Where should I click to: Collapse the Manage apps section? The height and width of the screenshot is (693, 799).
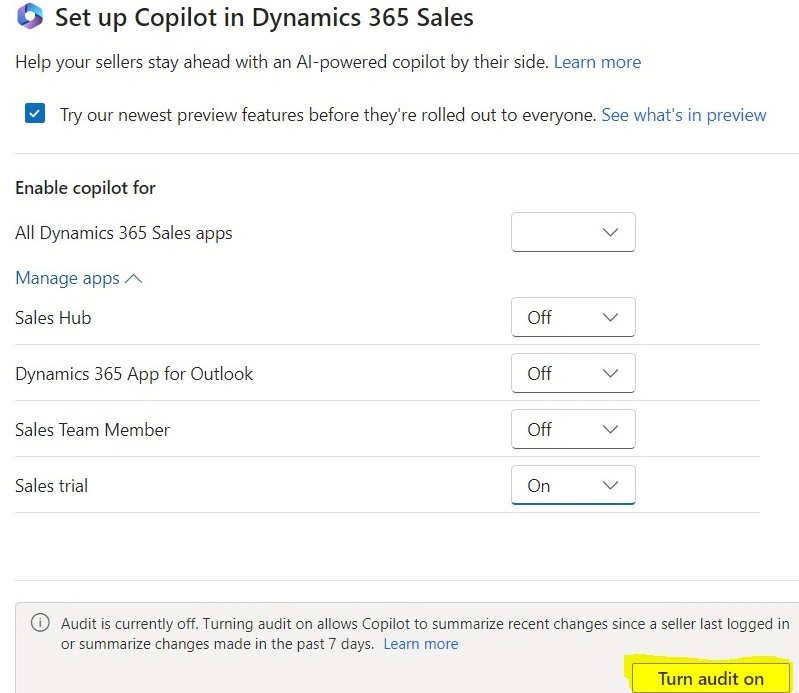pyautogui.click(x=79, y=278)
